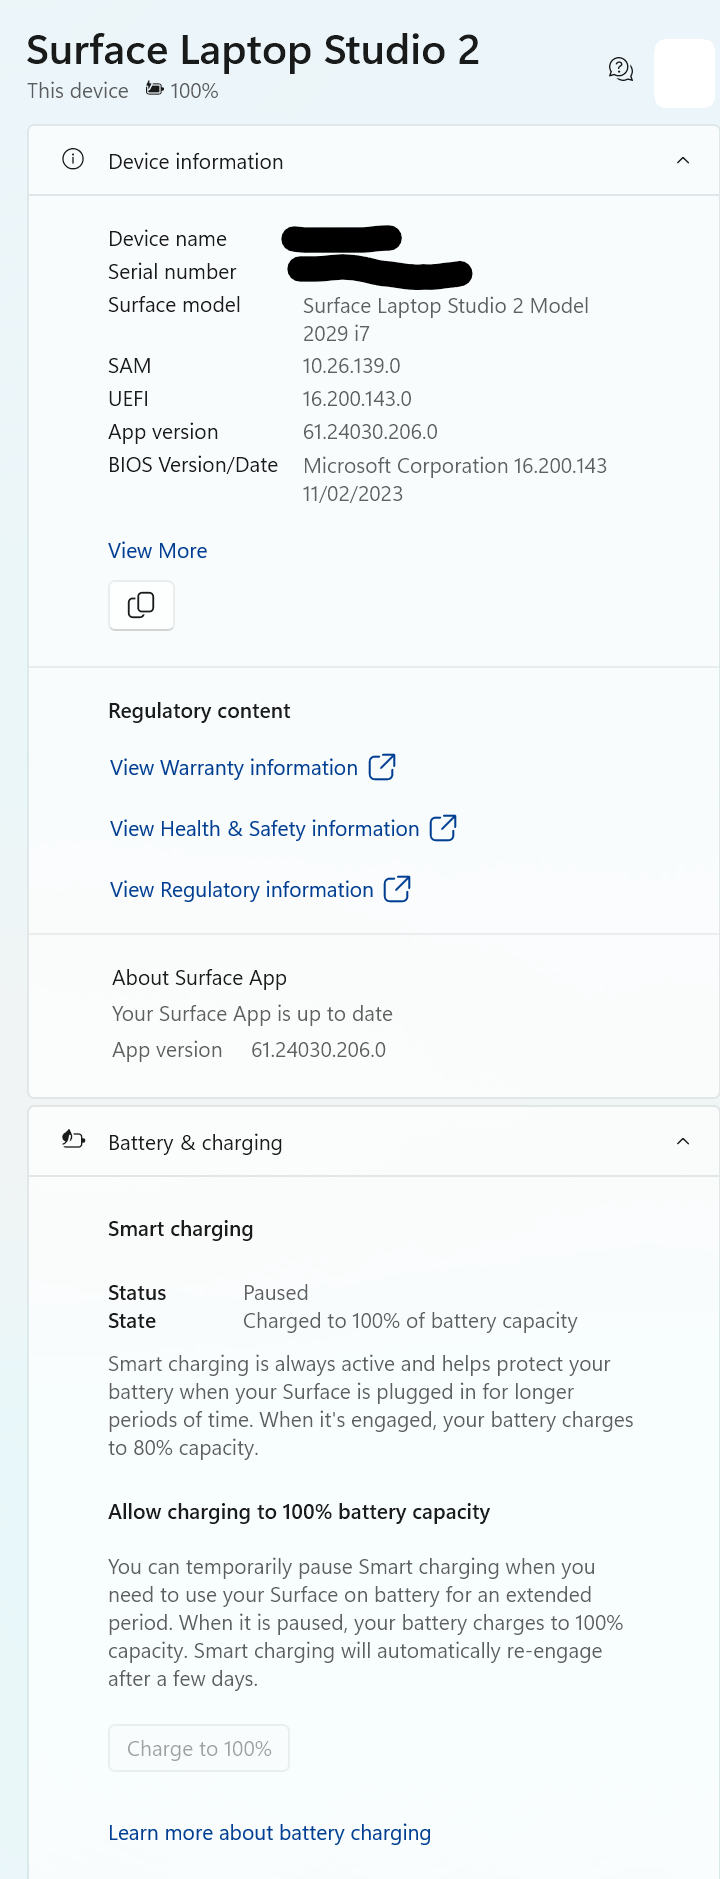Image resolution: width=720 pixels, height=1879 pixels.
Task: Click the UEFI version number 16.200.143.0
Action: pyautogui.click(x=357, y=399)
